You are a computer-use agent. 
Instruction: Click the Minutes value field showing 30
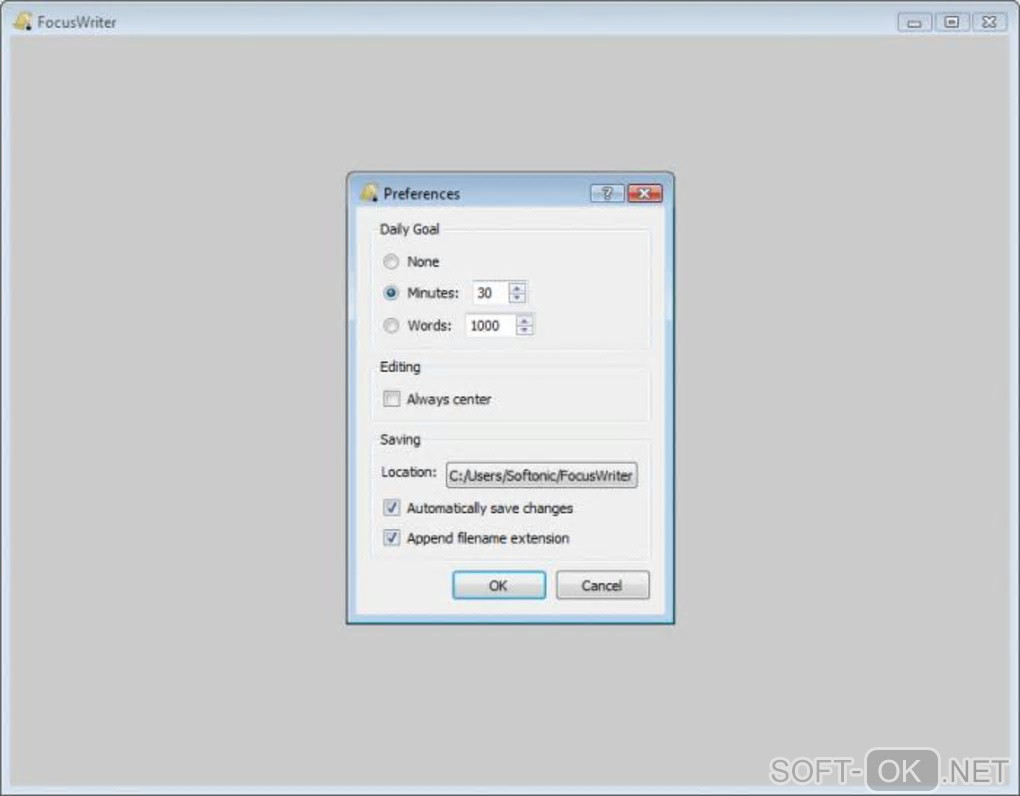(490, 293)
